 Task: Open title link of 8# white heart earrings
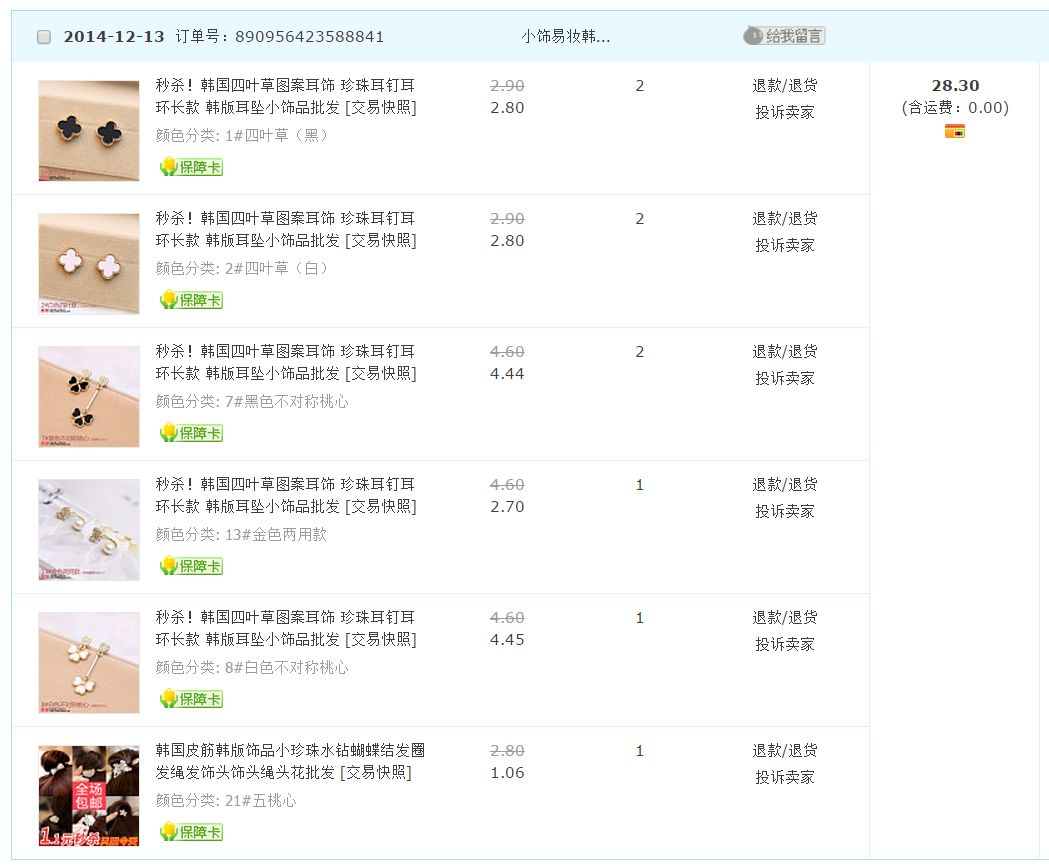(x=285, y=628)
